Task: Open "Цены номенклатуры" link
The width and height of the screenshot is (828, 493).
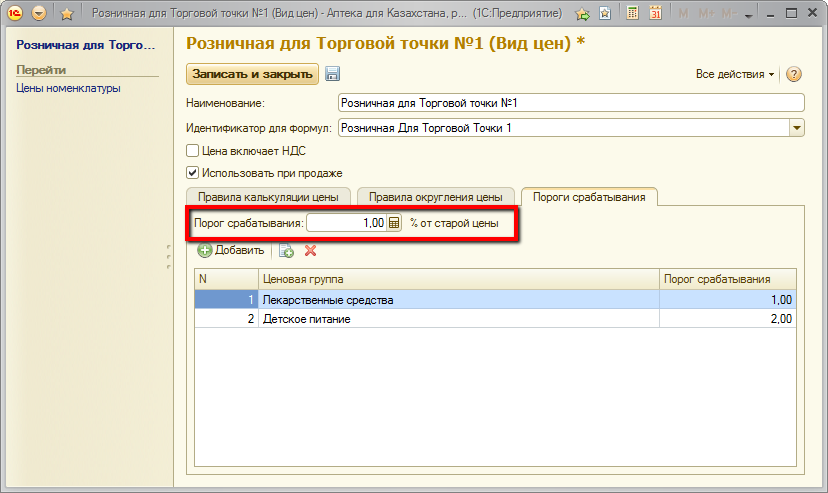Action: coord(68,88)
